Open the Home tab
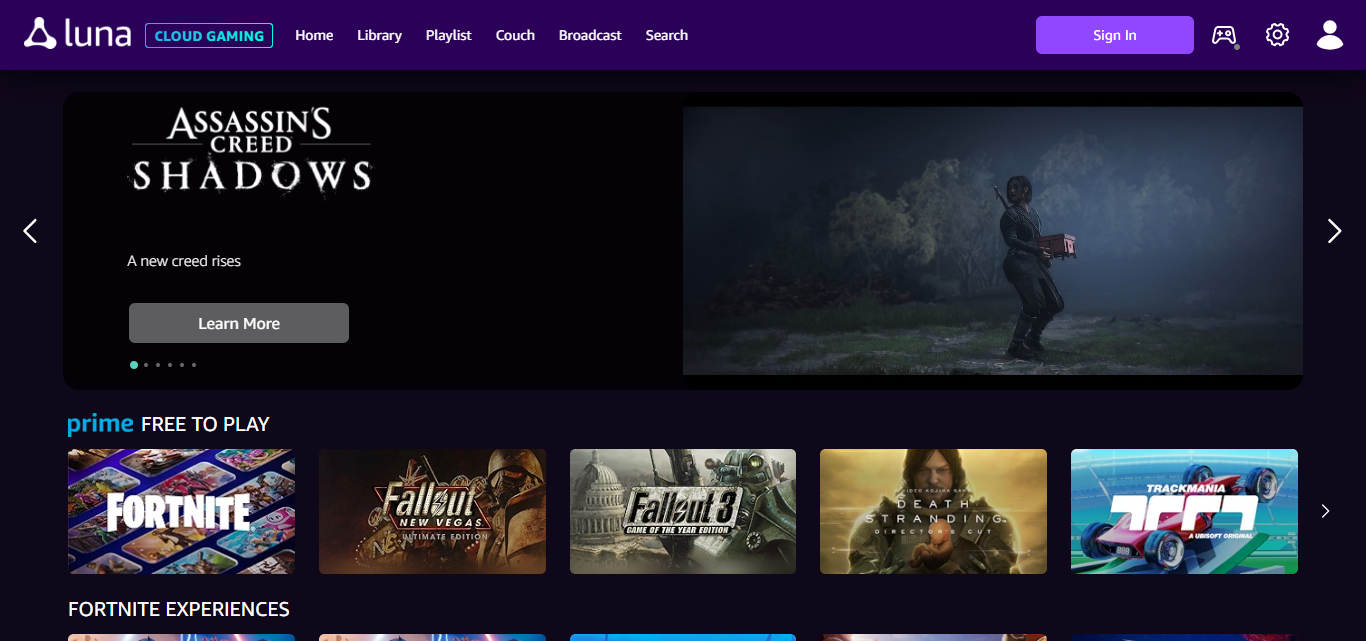This screenshot has height=641, width=1366. 314,35
